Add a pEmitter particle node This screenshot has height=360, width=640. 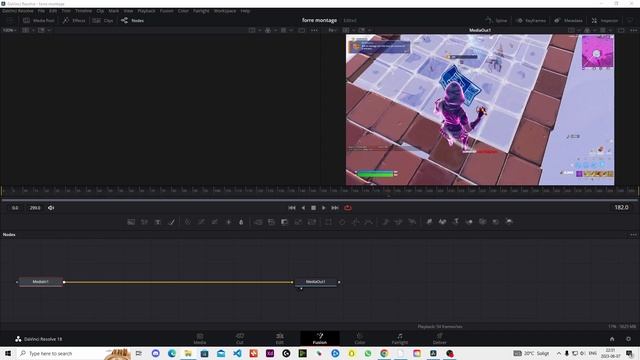click(385, 222)
